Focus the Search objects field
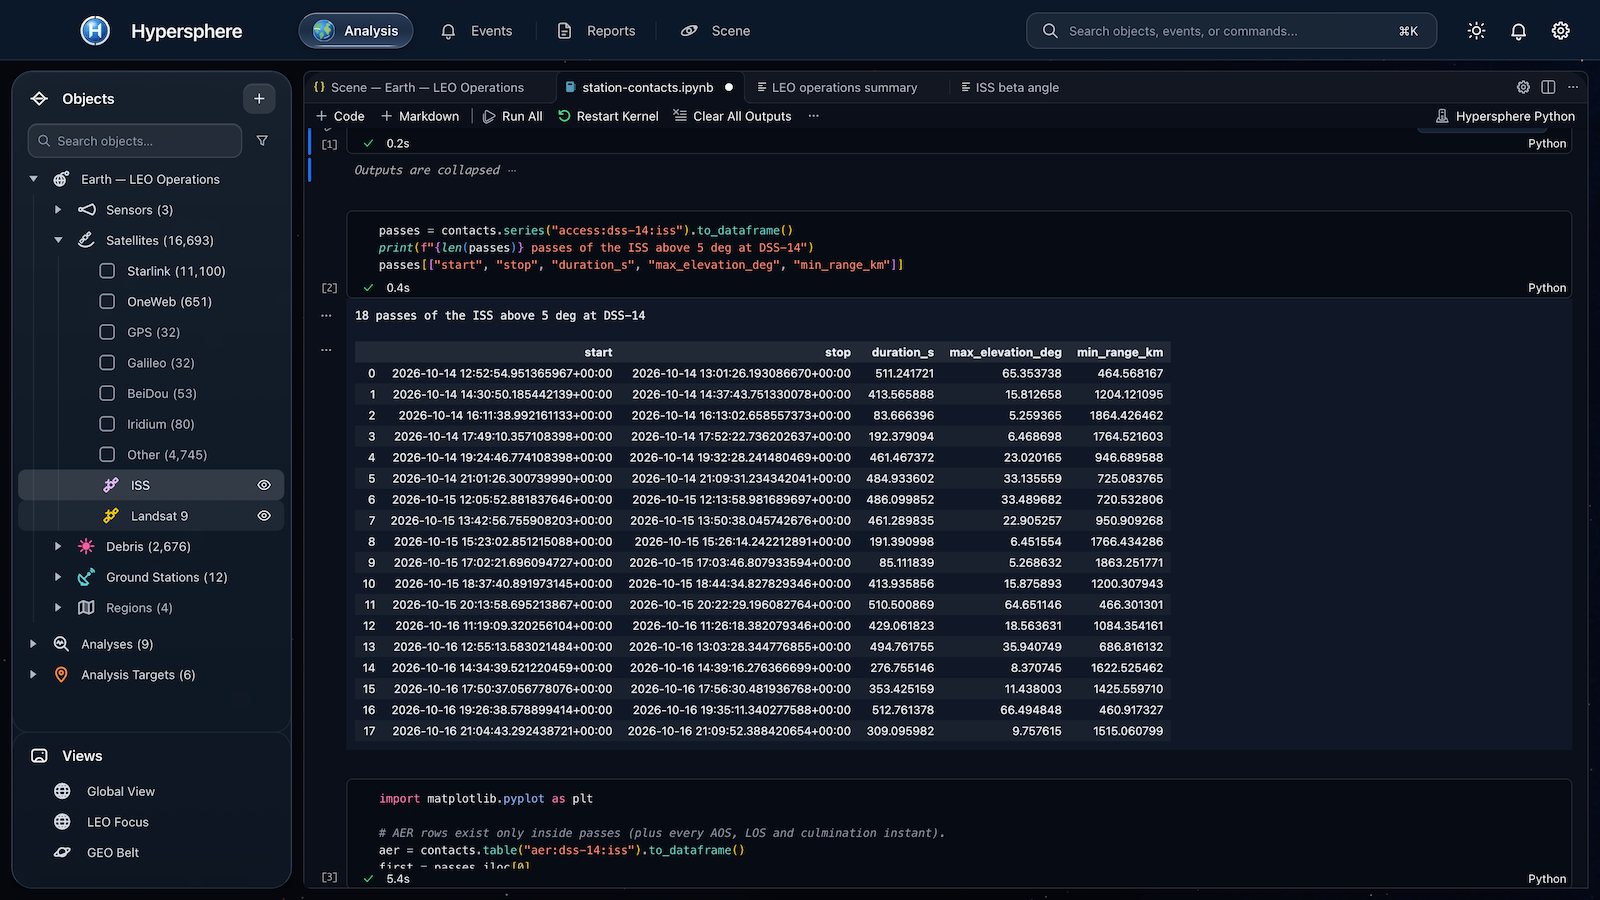The height and width of the screenshot is (900, 1600). 135,141
